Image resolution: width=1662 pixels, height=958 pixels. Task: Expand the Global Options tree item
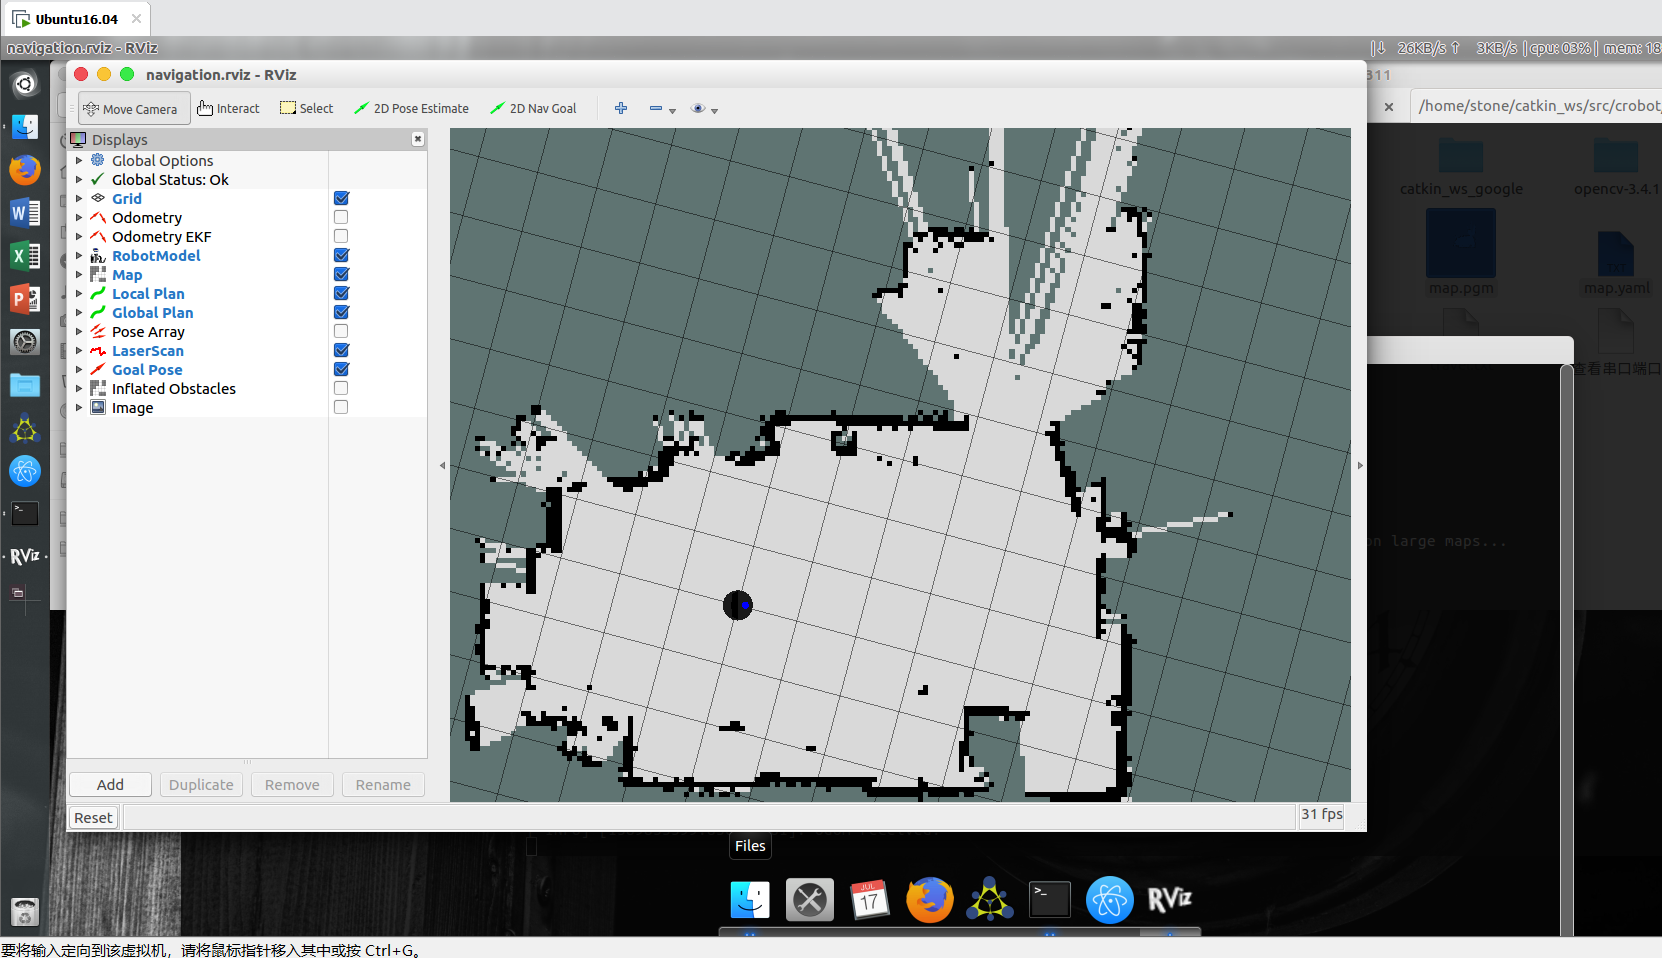click(x=79, y=161)
